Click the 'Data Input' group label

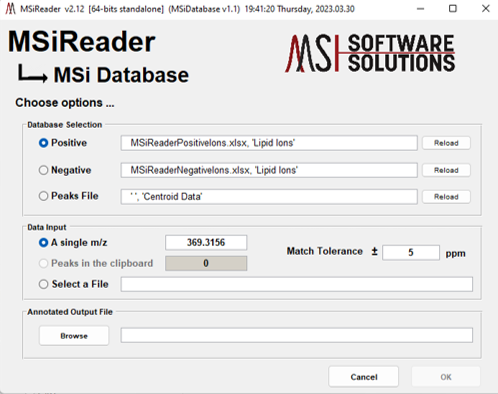pos(47,227)
